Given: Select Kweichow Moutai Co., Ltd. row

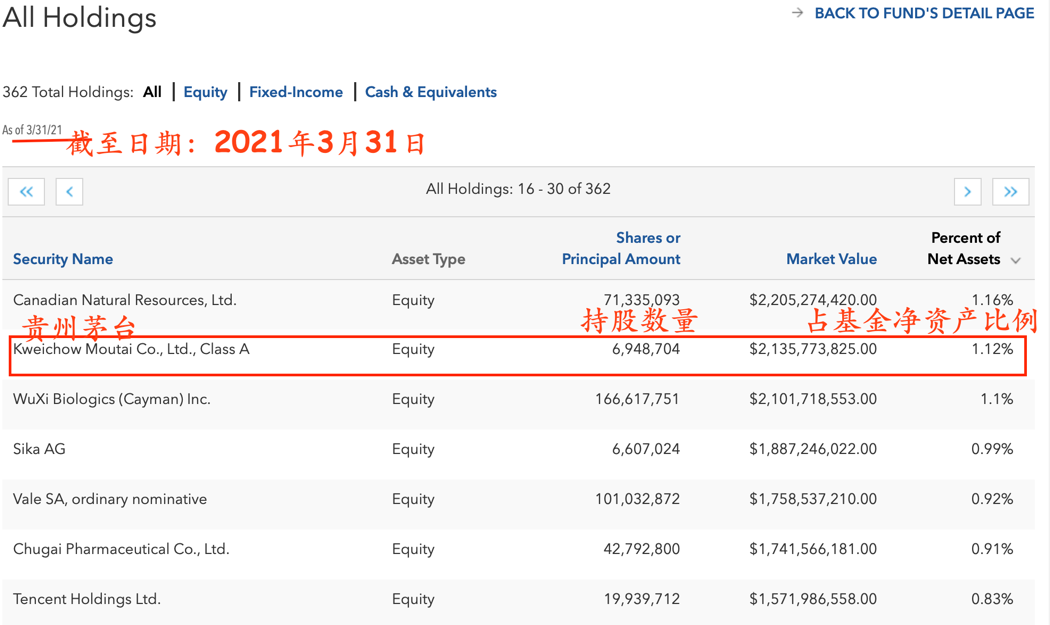Looking at the screenshot, I should 131,349.
